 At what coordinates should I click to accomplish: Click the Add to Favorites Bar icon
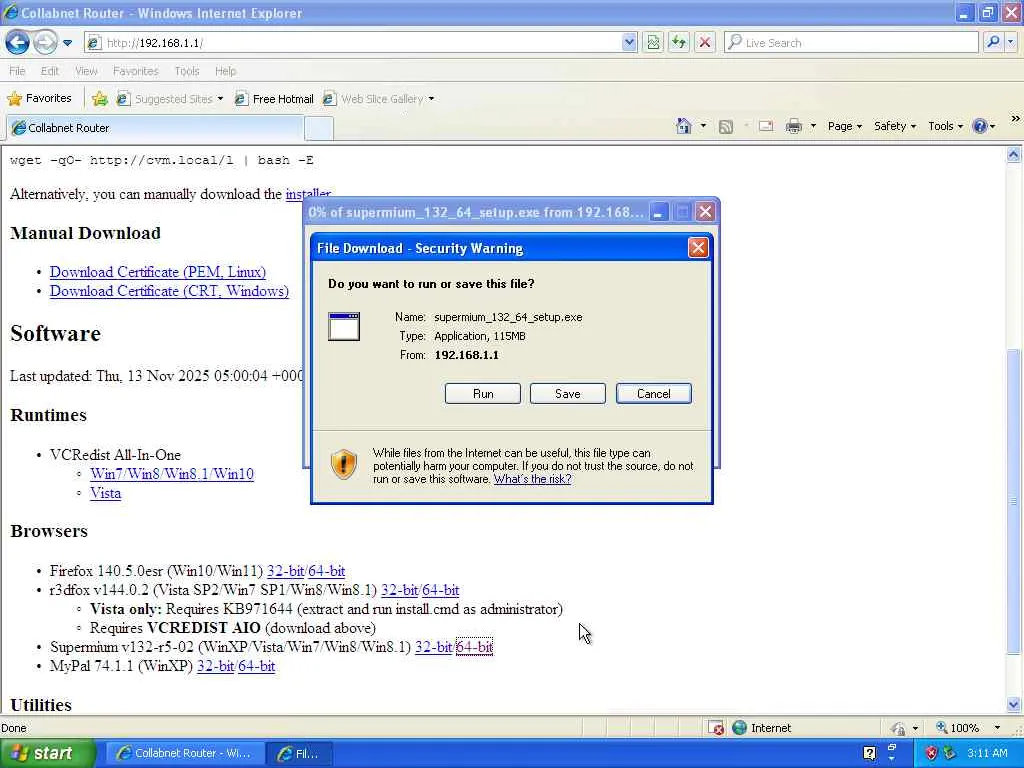pos(100,99)
